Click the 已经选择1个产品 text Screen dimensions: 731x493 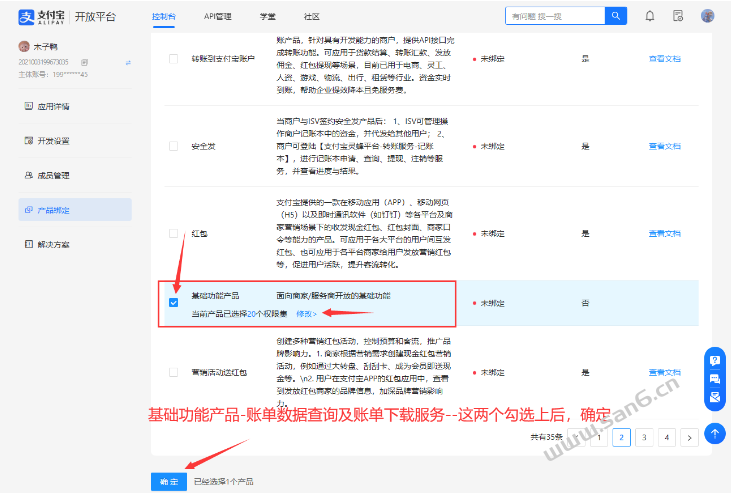tap(224, 481)
